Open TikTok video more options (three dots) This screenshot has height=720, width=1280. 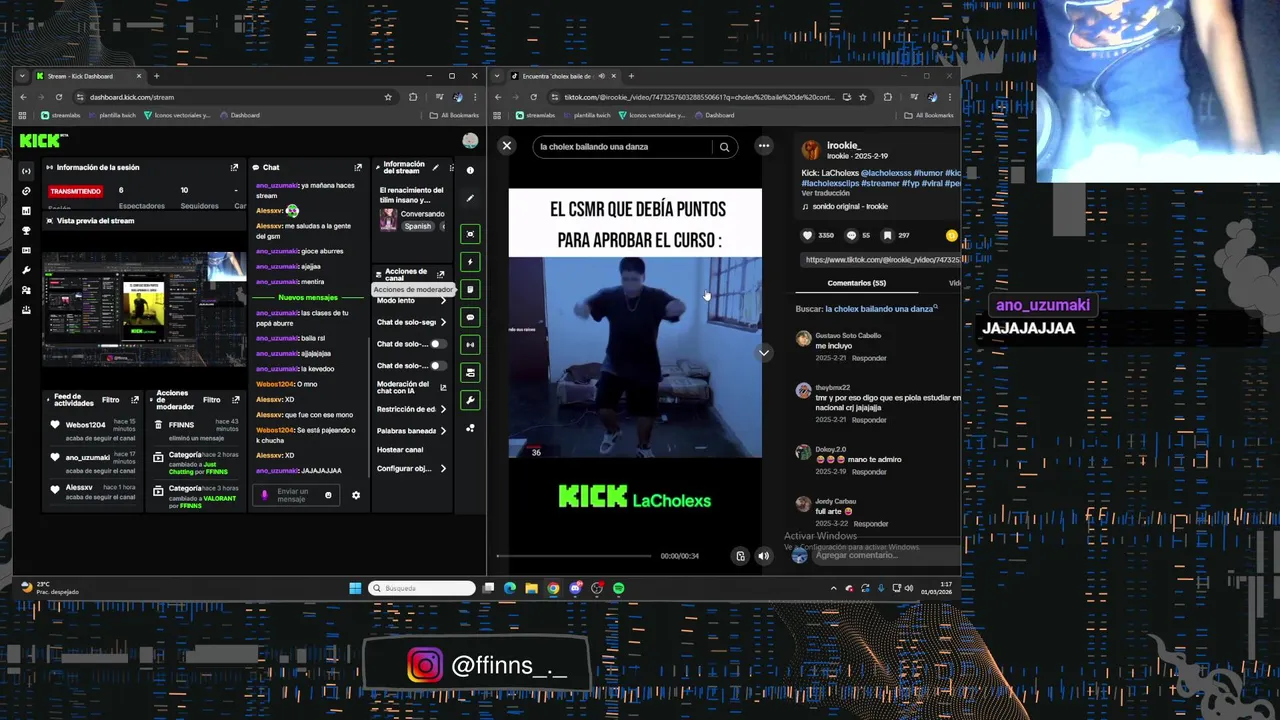click(x=764, y=146)
